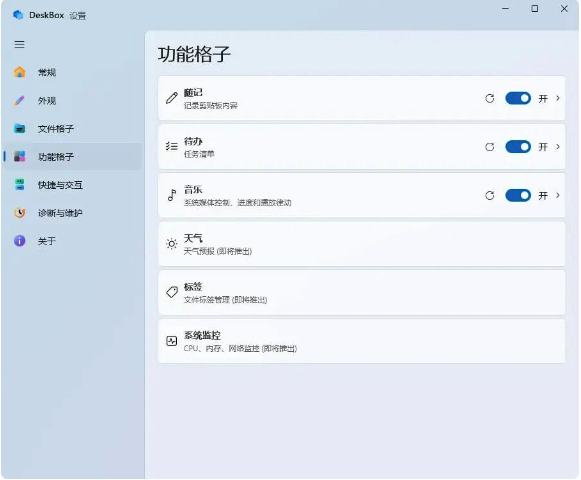Click the 功能格子 page heading
The height and width of the screenshot is (480, 581).
click(194, 54)
